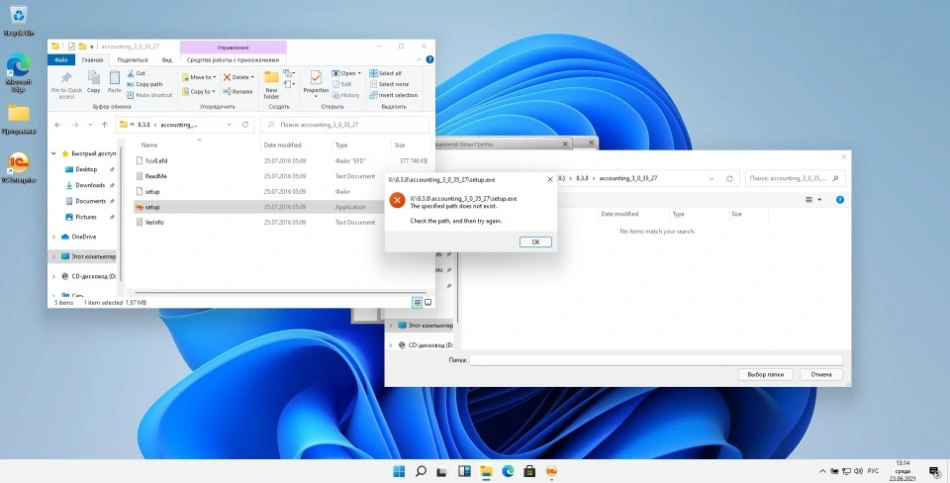Click the Cut scissors icon
950x483 pixels.
[x=129, y=74]
